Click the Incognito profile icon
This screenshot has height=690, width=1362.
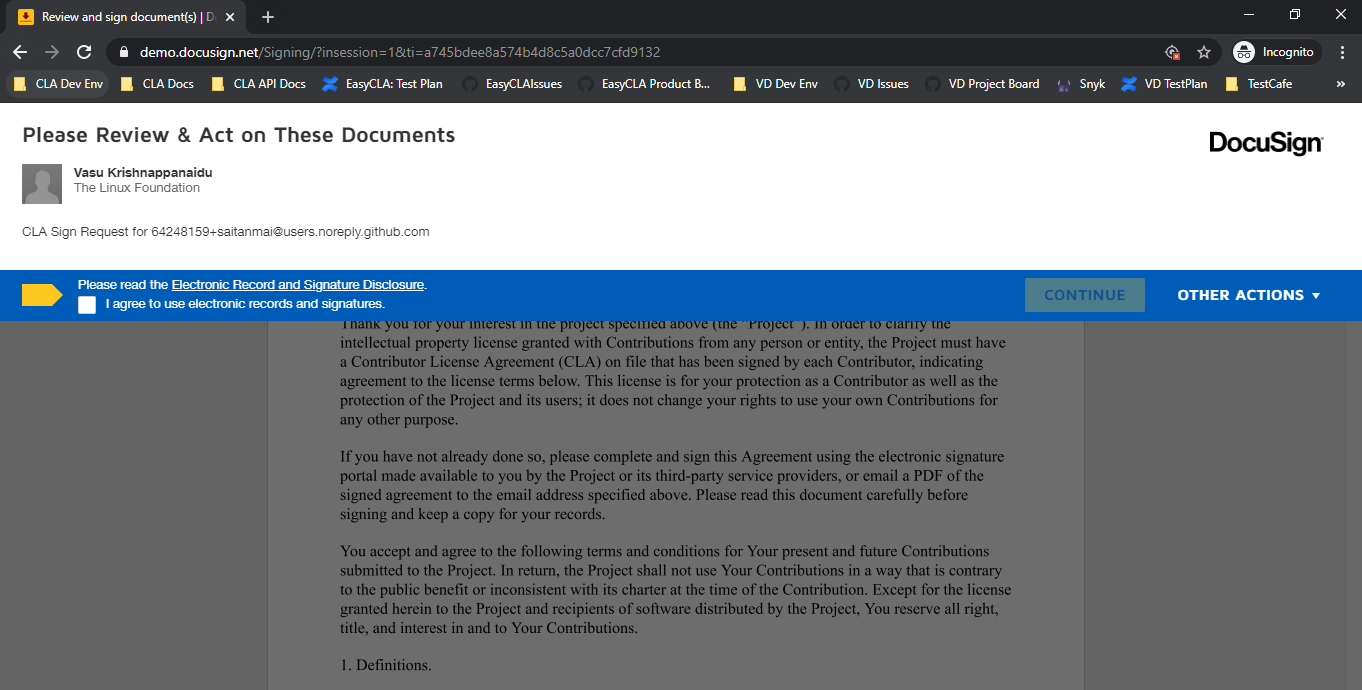coord(1245,51)
